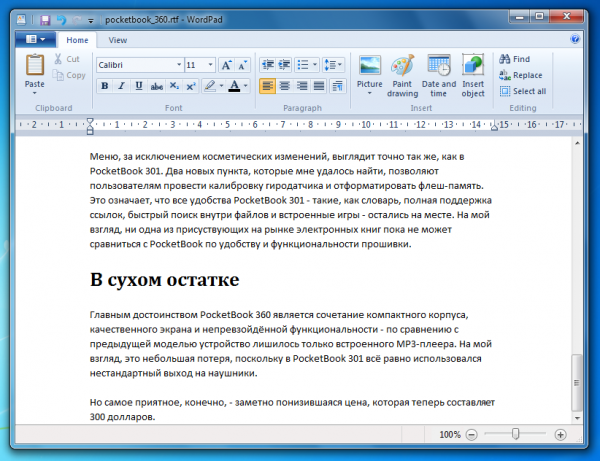Viewport: 600px width, 461px height.
Task: Select Justify alignment
Action: coord(319,86)
